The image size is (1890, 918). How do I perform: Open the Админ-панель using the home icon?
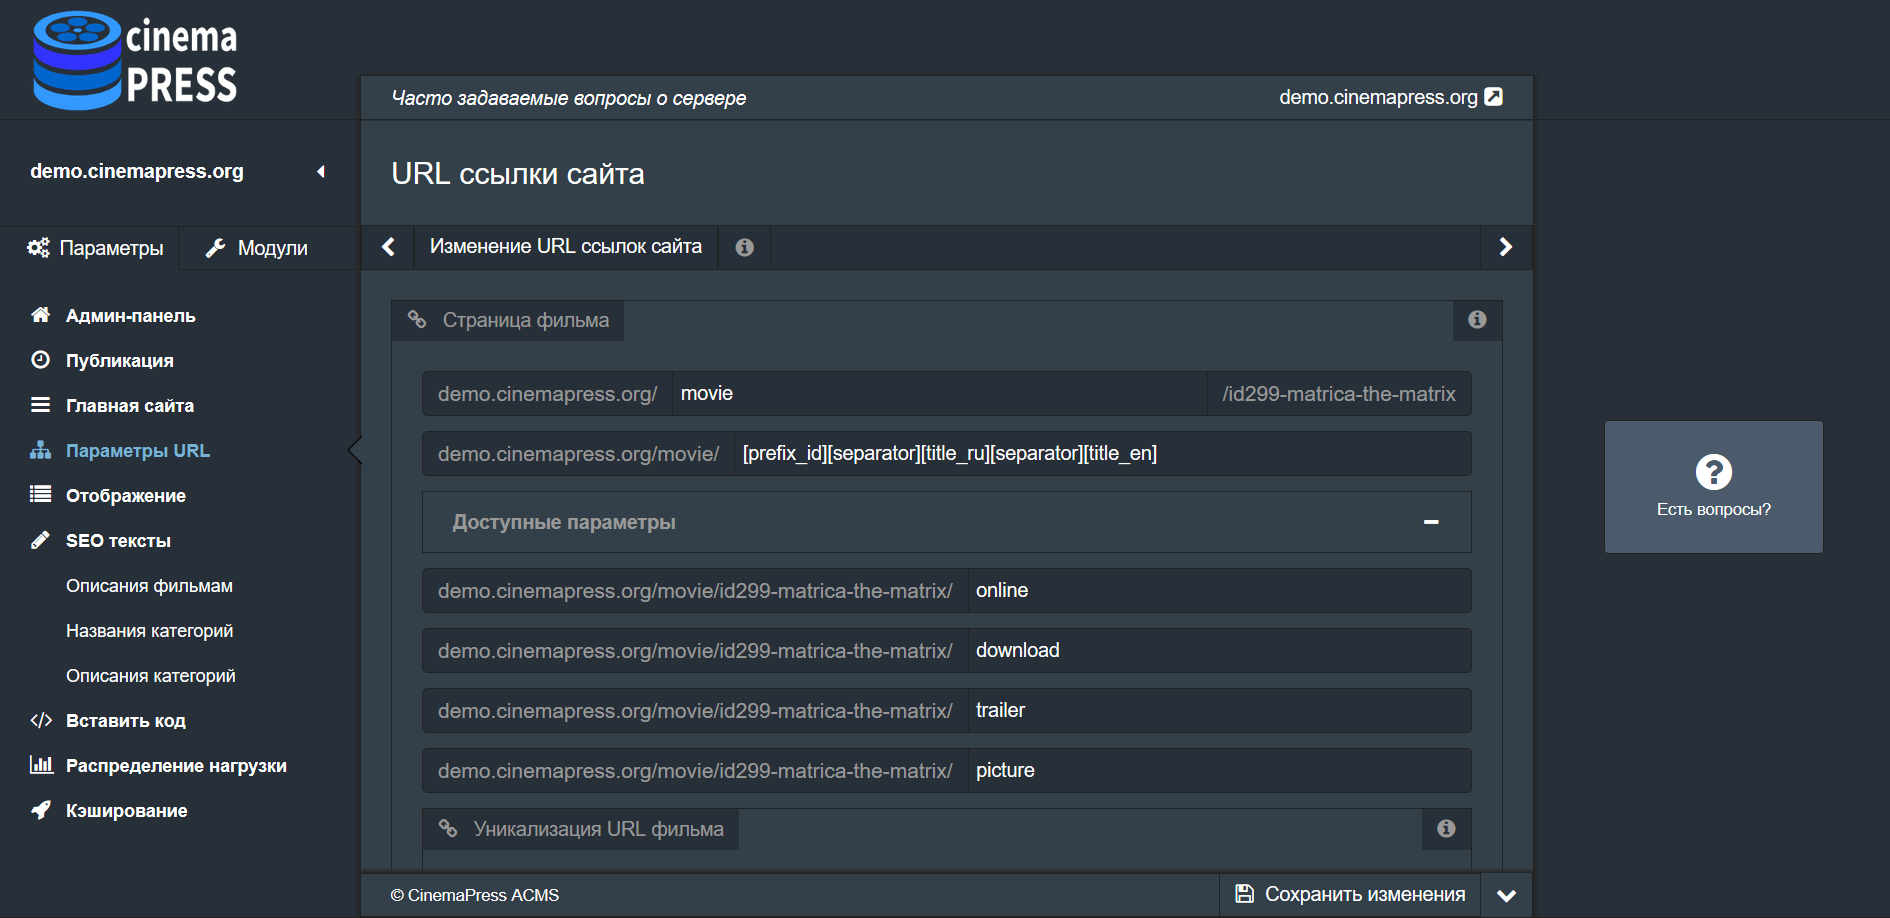(x=40, y=315)
